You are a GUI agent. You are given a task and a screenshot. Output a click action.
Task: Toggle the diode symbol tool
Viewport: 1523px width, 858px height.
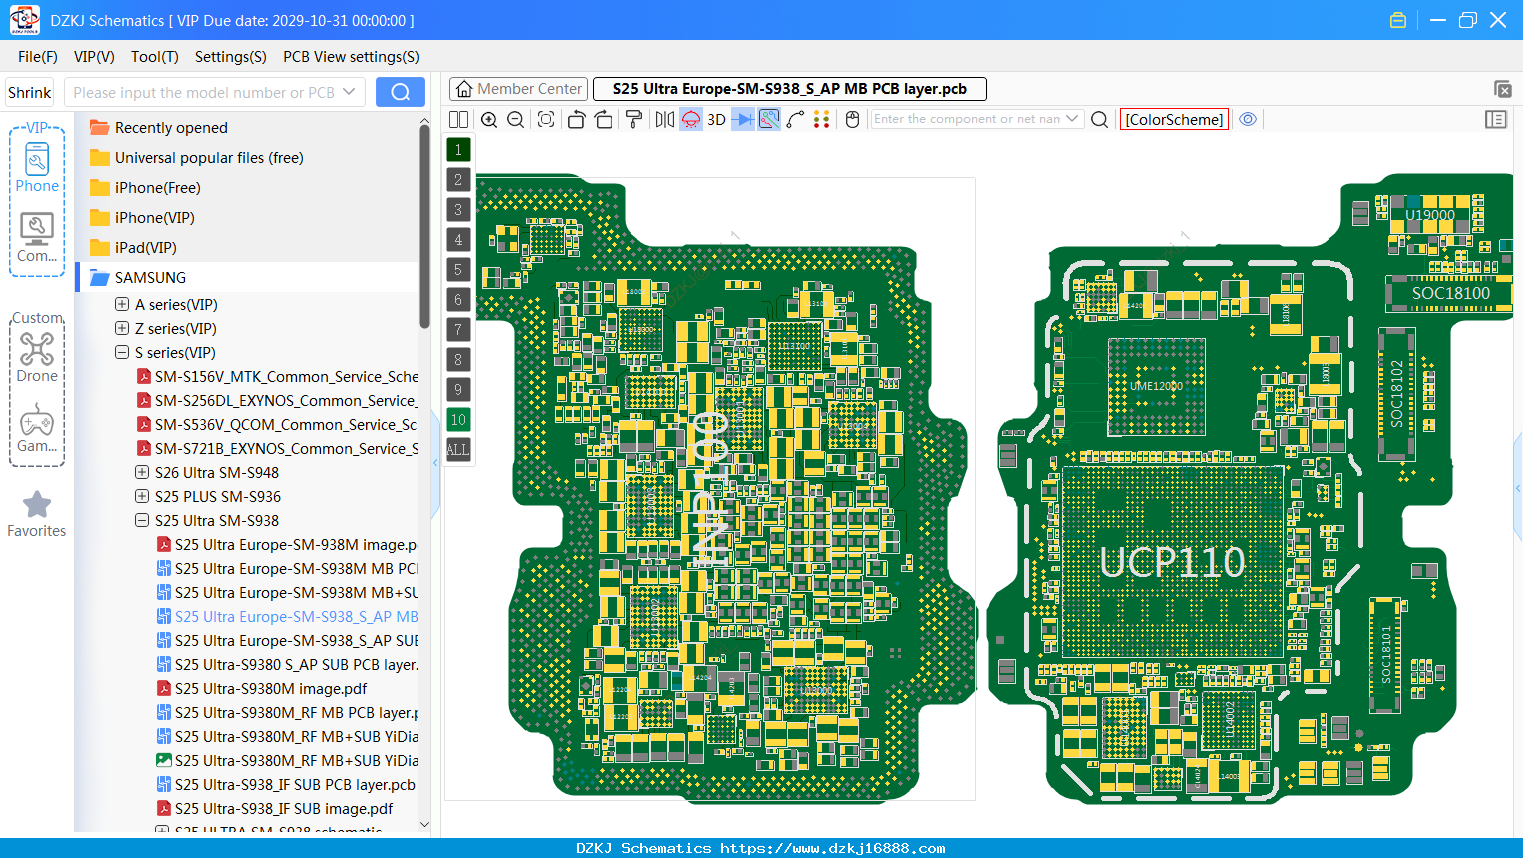coord(743,119)
